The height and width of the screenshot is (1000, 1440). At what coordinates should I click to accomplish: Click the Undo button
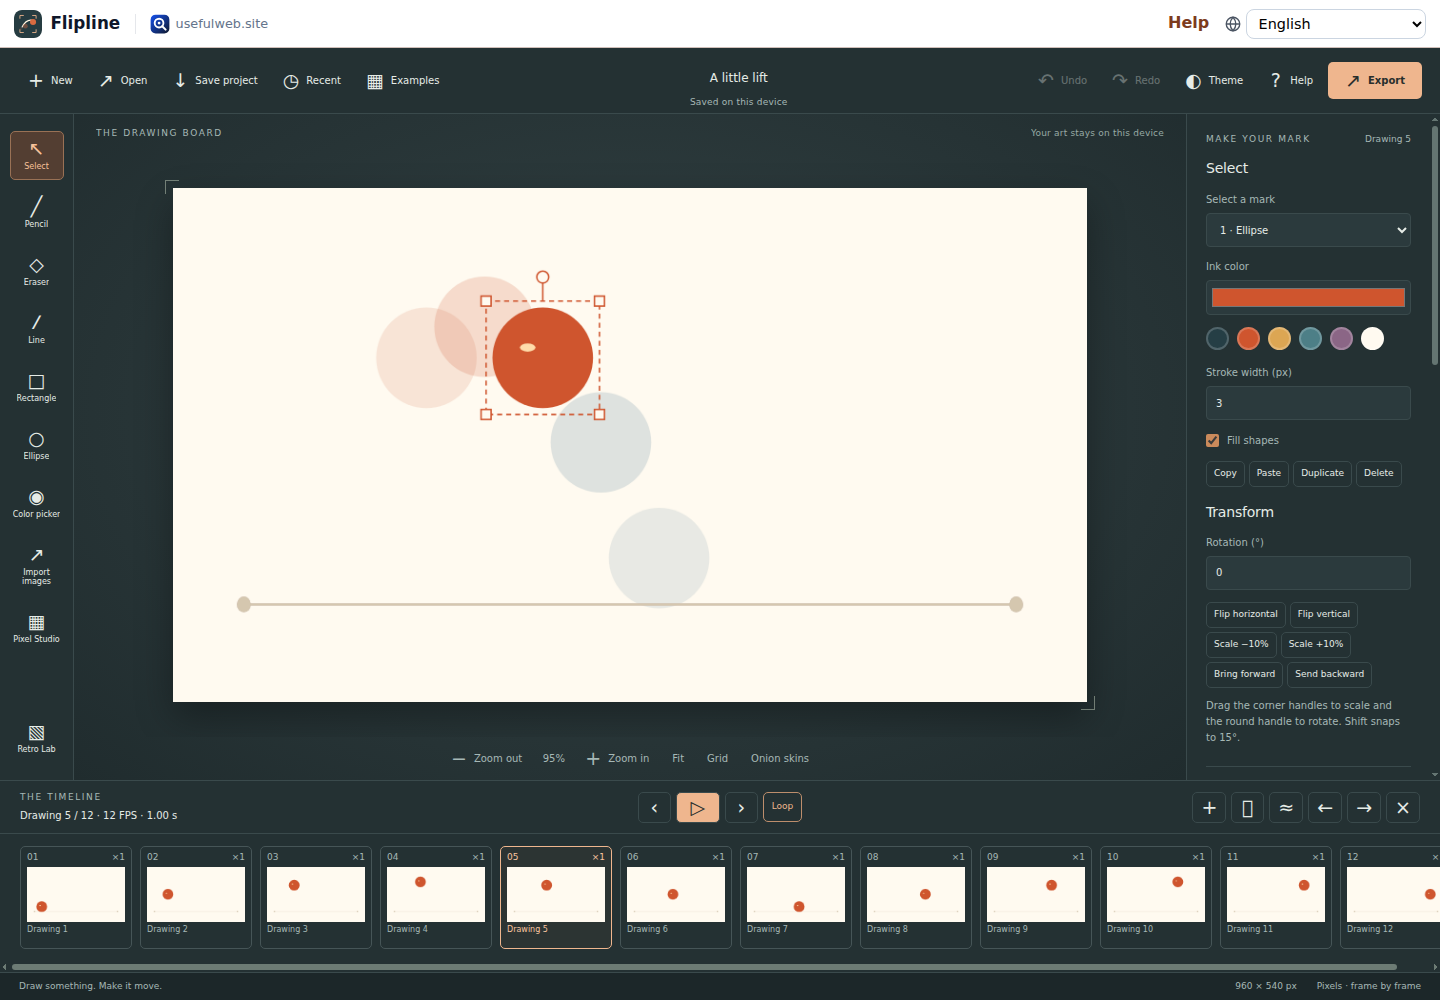pos(1063,80)
